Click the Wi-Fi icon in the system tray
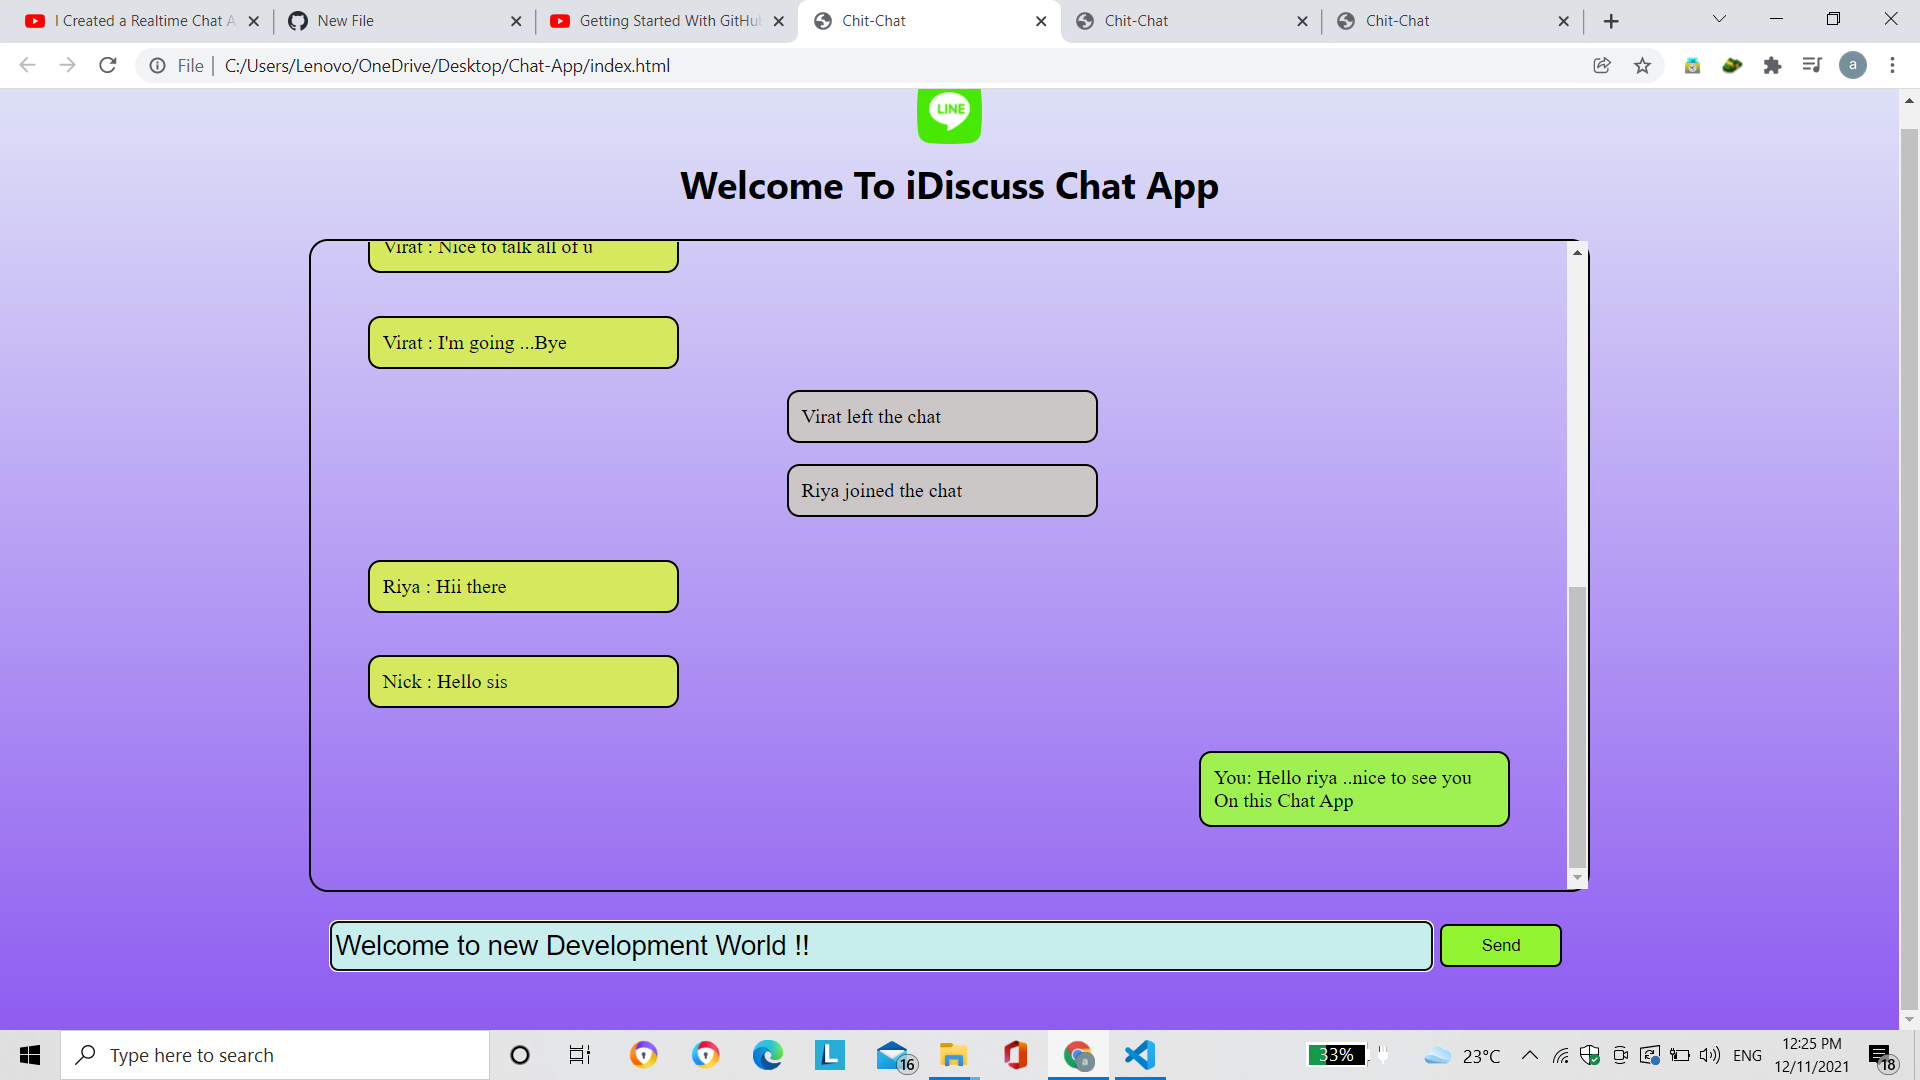1920x1080 pixels. [x=1562, y=1054]
